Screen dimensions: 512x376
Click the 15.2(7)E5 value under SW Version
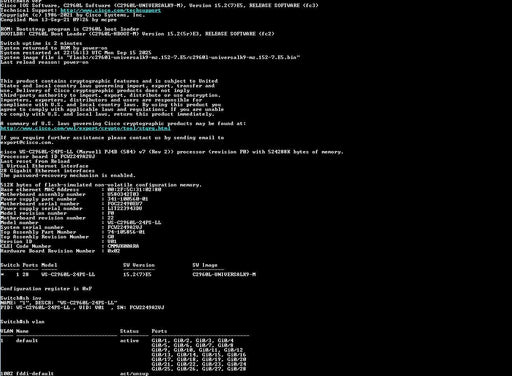(x=137, y=274)
